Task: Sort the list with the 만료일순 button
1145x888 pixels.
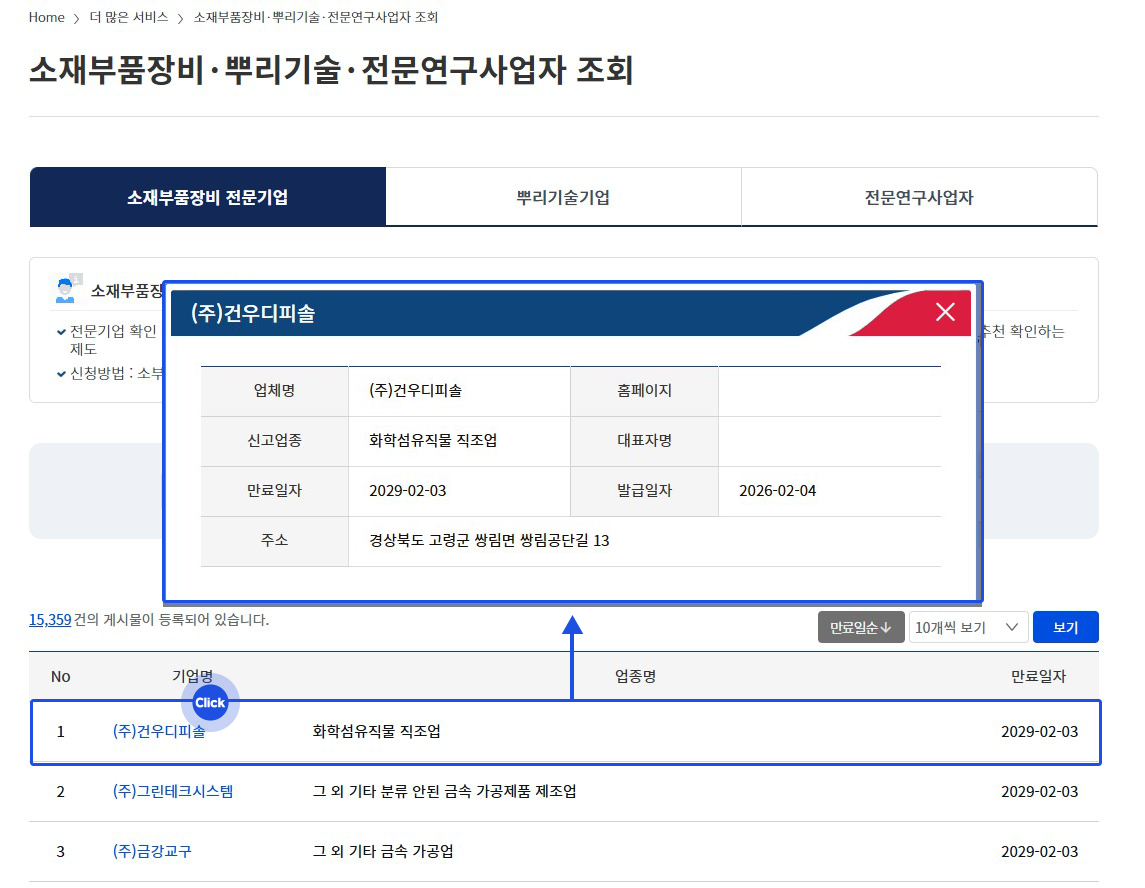Action: coord(860,627)
